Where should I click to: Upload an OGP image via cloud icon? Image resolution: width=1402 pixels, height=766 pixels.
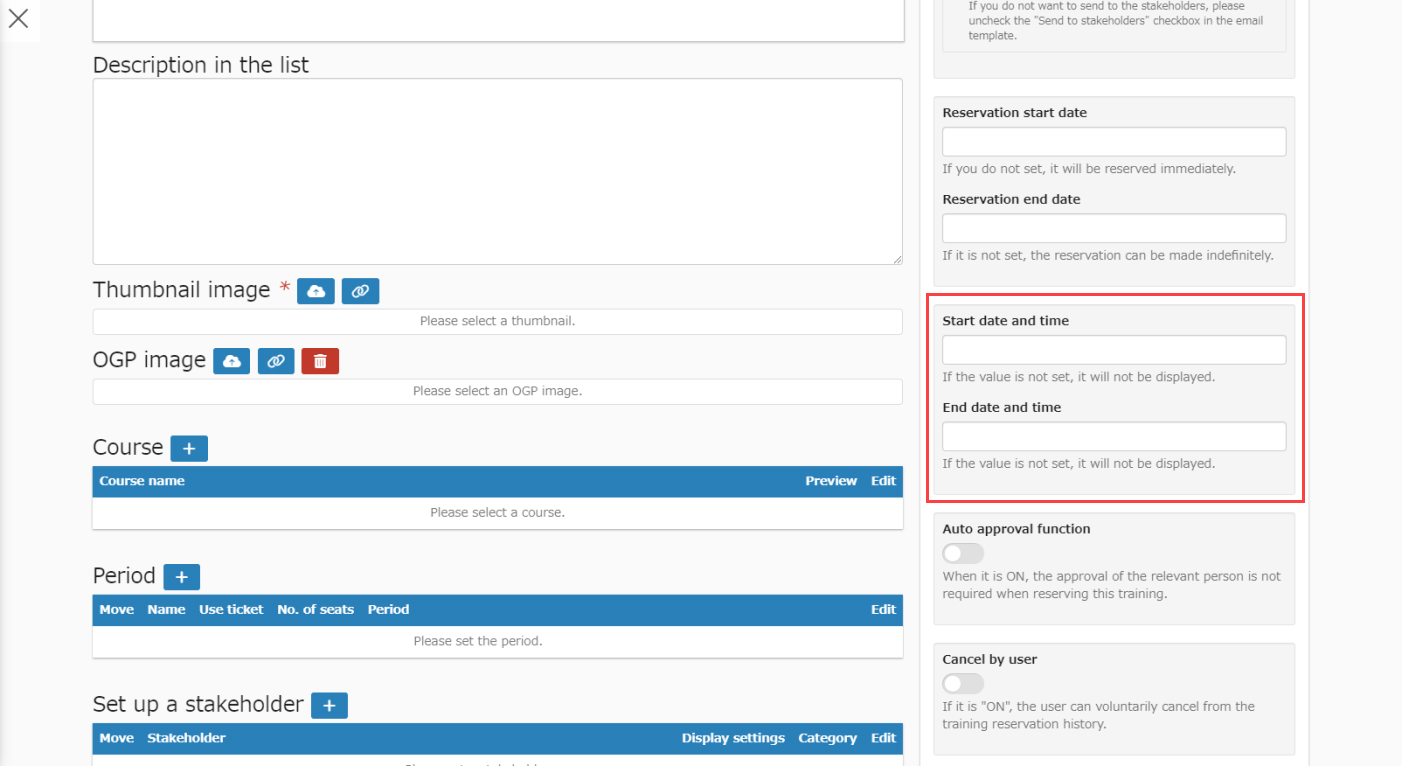click(232, 361)
